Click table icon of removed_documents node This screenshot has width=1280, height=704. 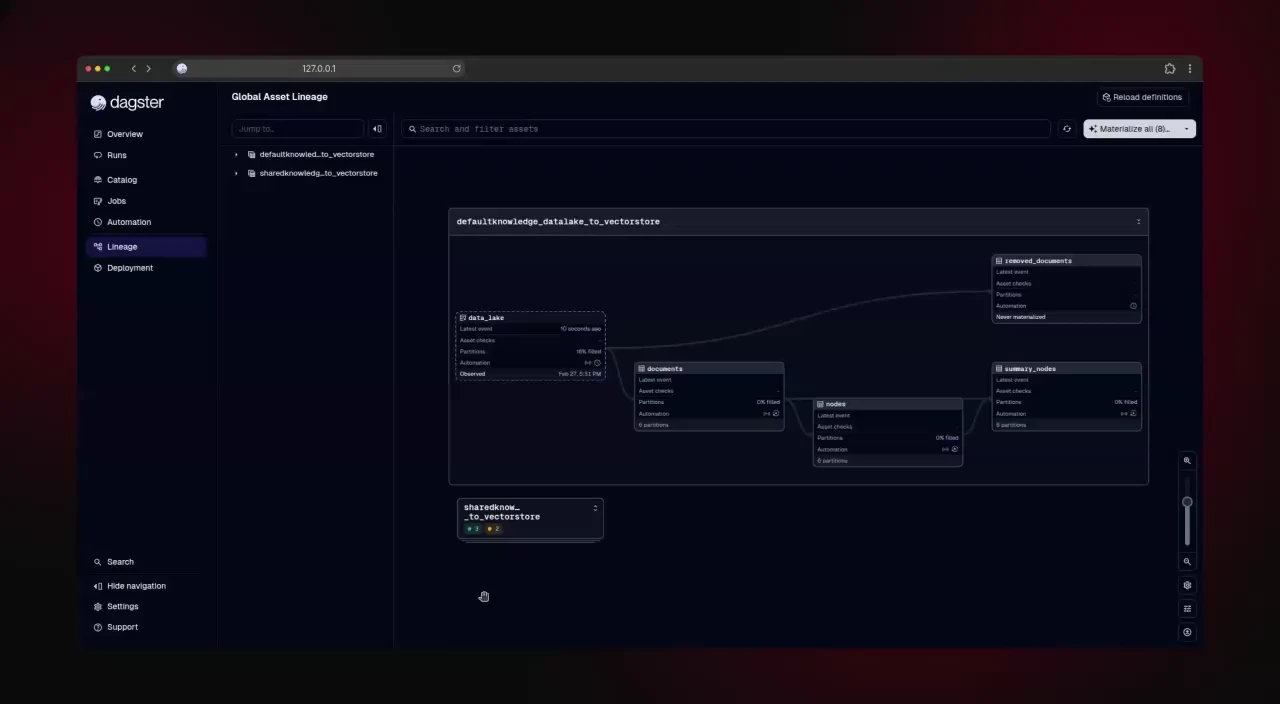tap(999, 261)
